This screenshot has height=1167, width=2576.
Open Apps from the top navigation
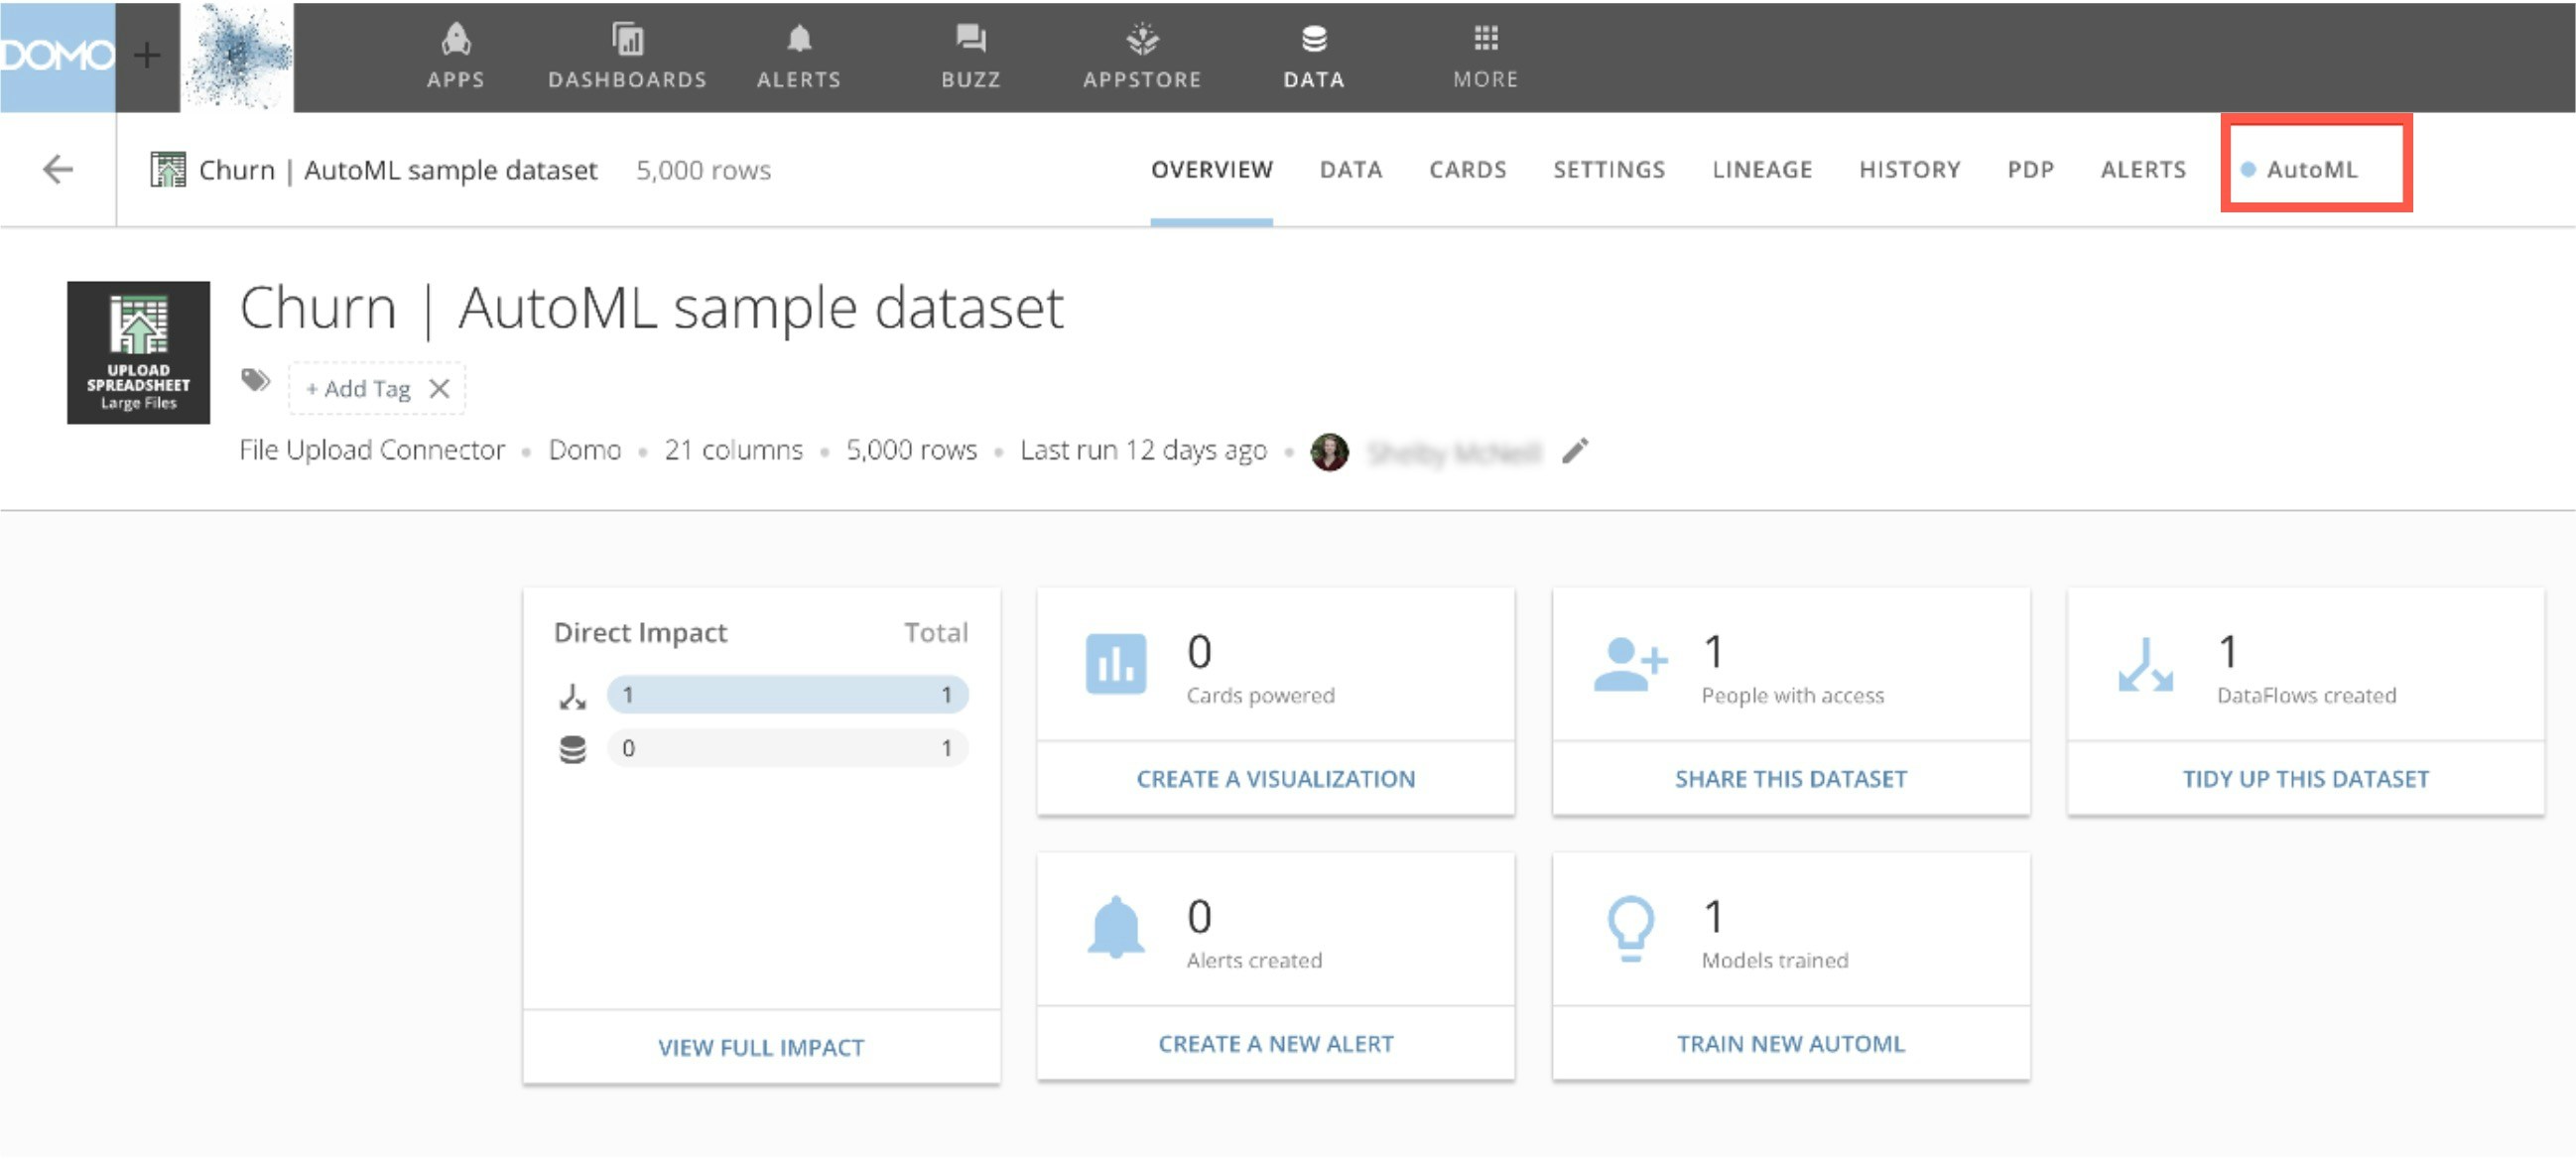click(x=456, y=57)
